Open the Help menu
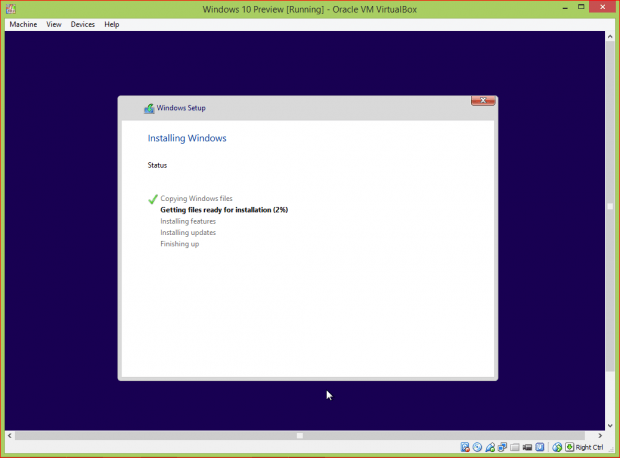Screen dimensions: 620x458 pos(112,25)
